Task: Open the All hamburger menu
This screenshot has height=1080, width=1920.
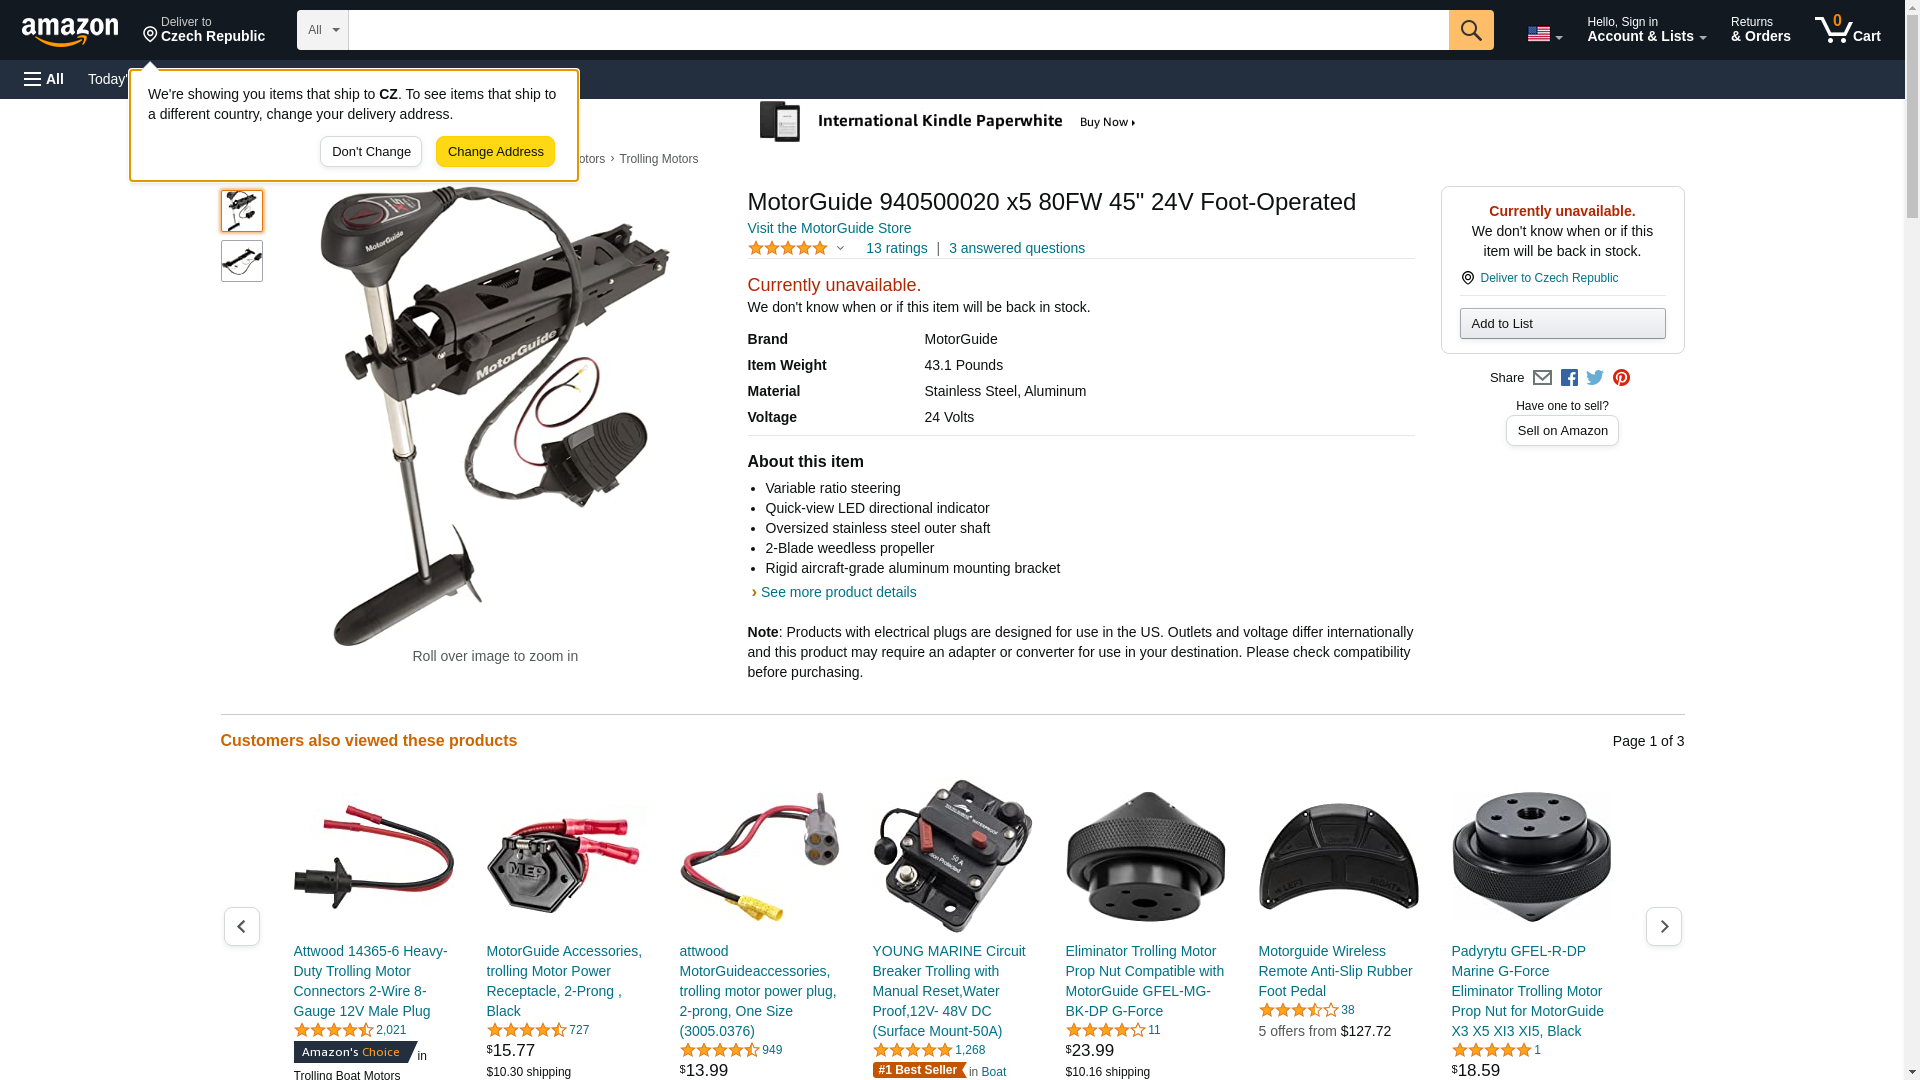Action: [x=44, y=79]
